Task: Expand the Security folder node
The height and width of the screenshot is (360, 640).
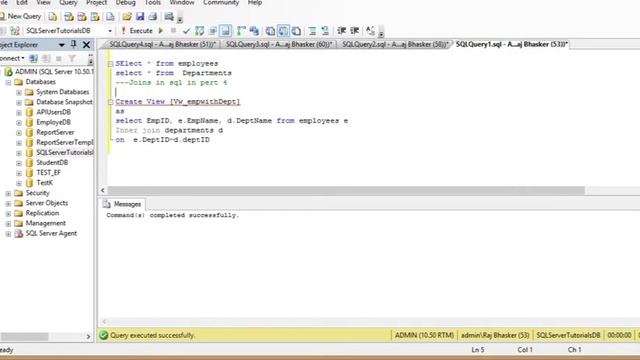Action: click(8, 193)
